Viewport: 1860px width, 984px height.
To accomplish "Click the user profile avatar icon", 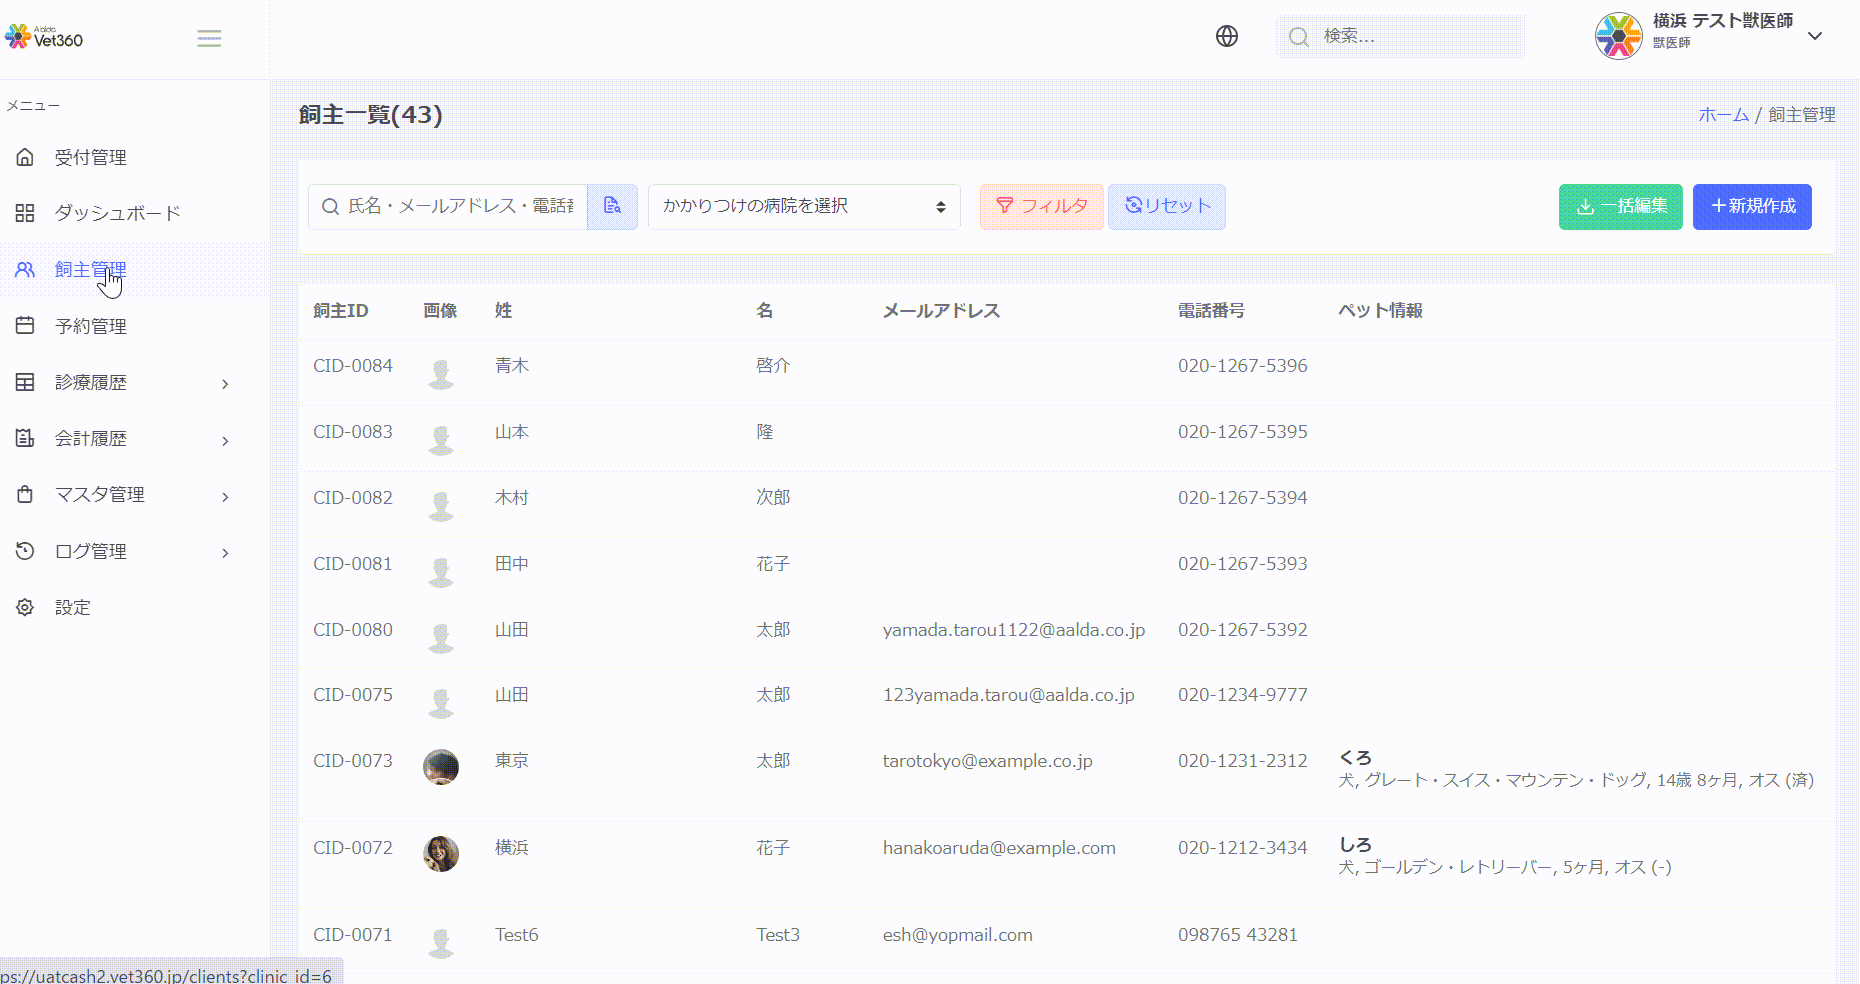I will pos(1618,37).
